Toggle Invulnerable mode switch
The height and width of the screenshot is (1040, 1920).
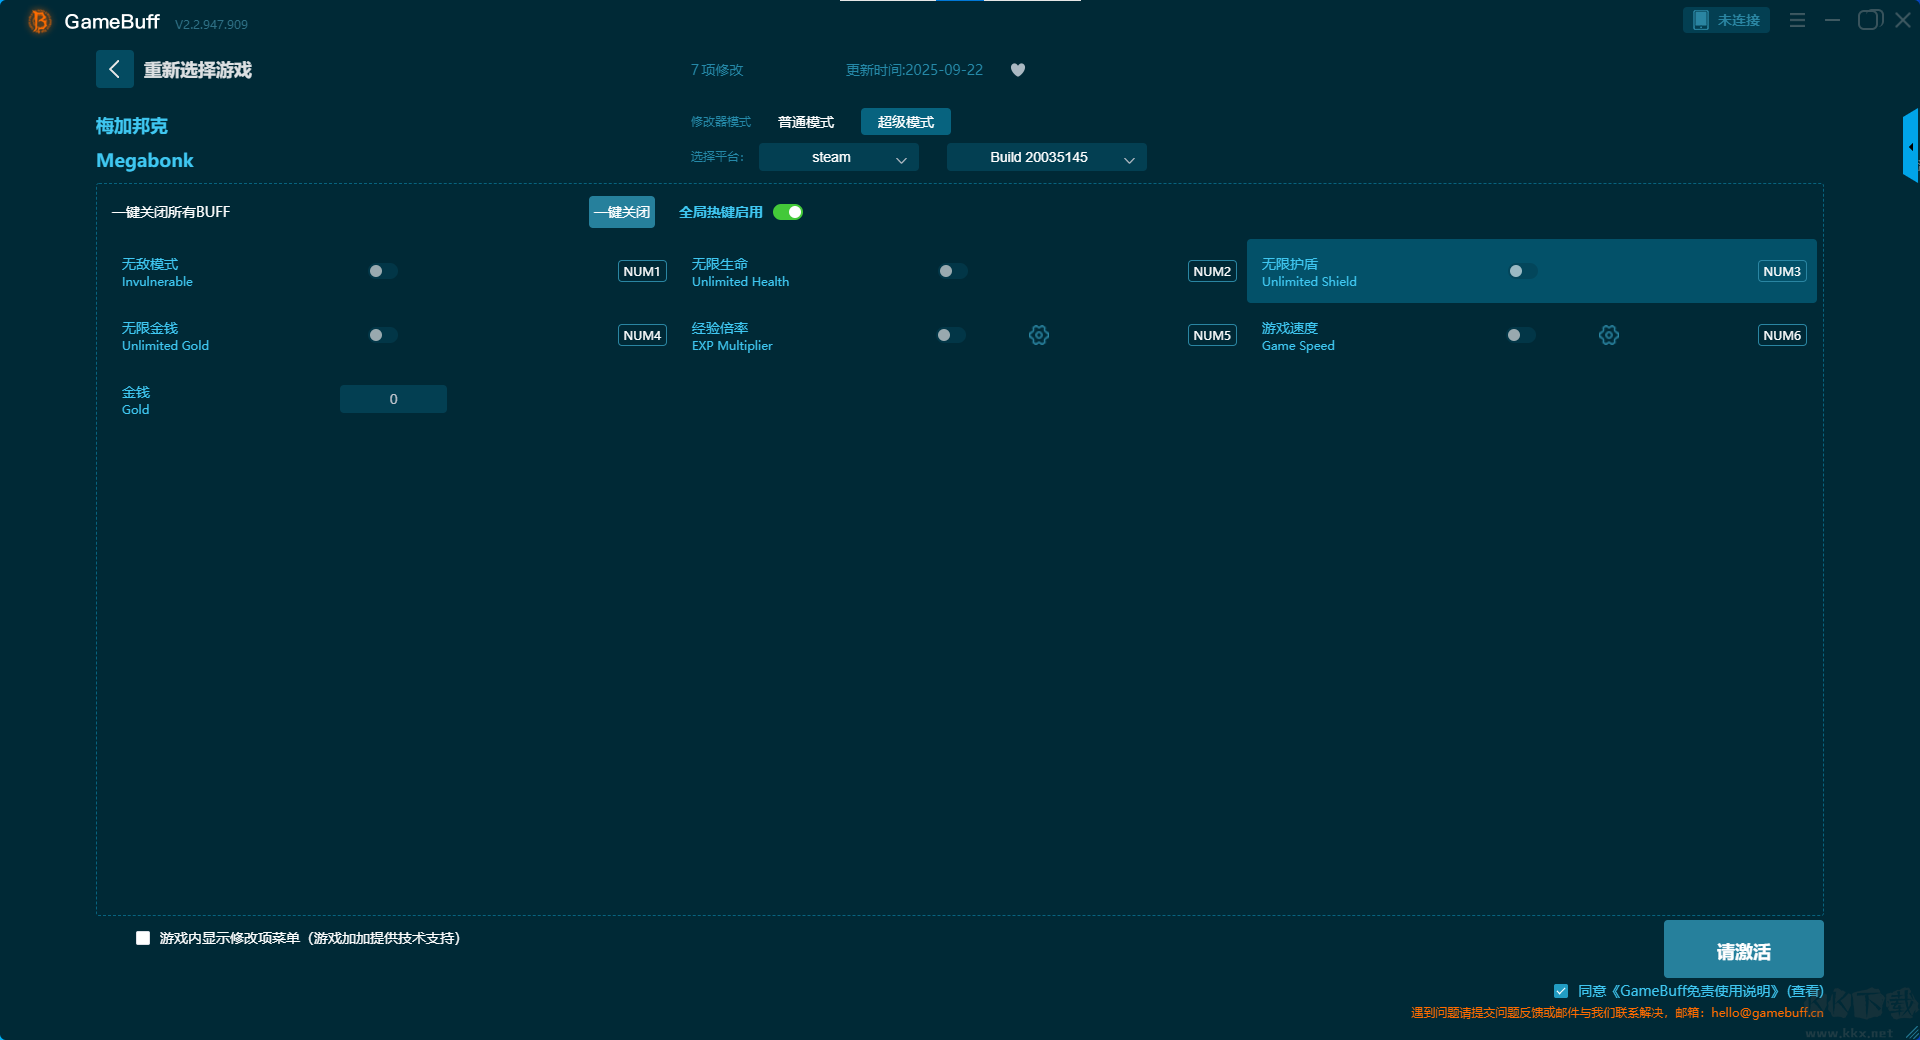tap(382, 271)
